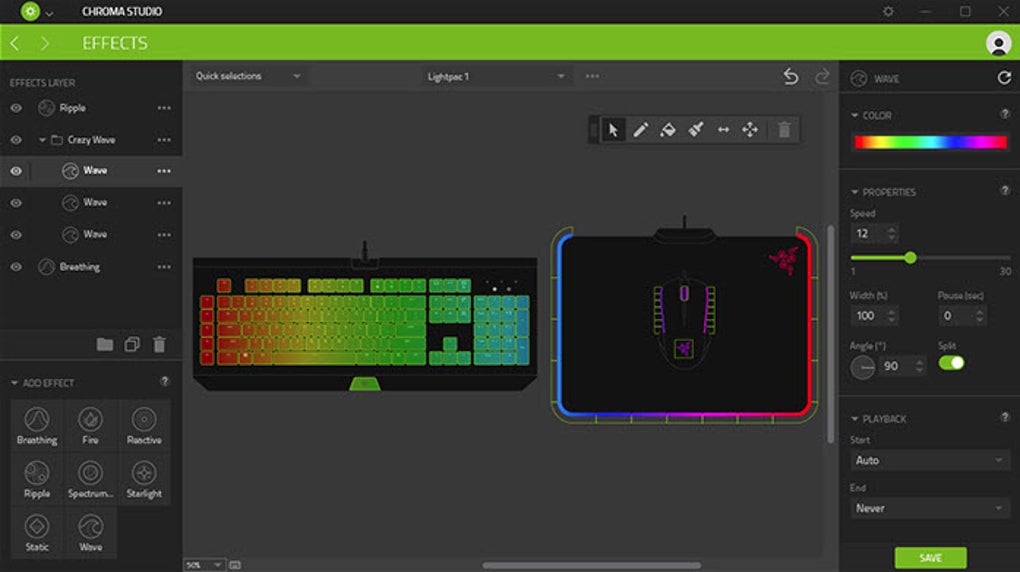Select the four-way move tool
1020x572 pixels.
[750, 129]
